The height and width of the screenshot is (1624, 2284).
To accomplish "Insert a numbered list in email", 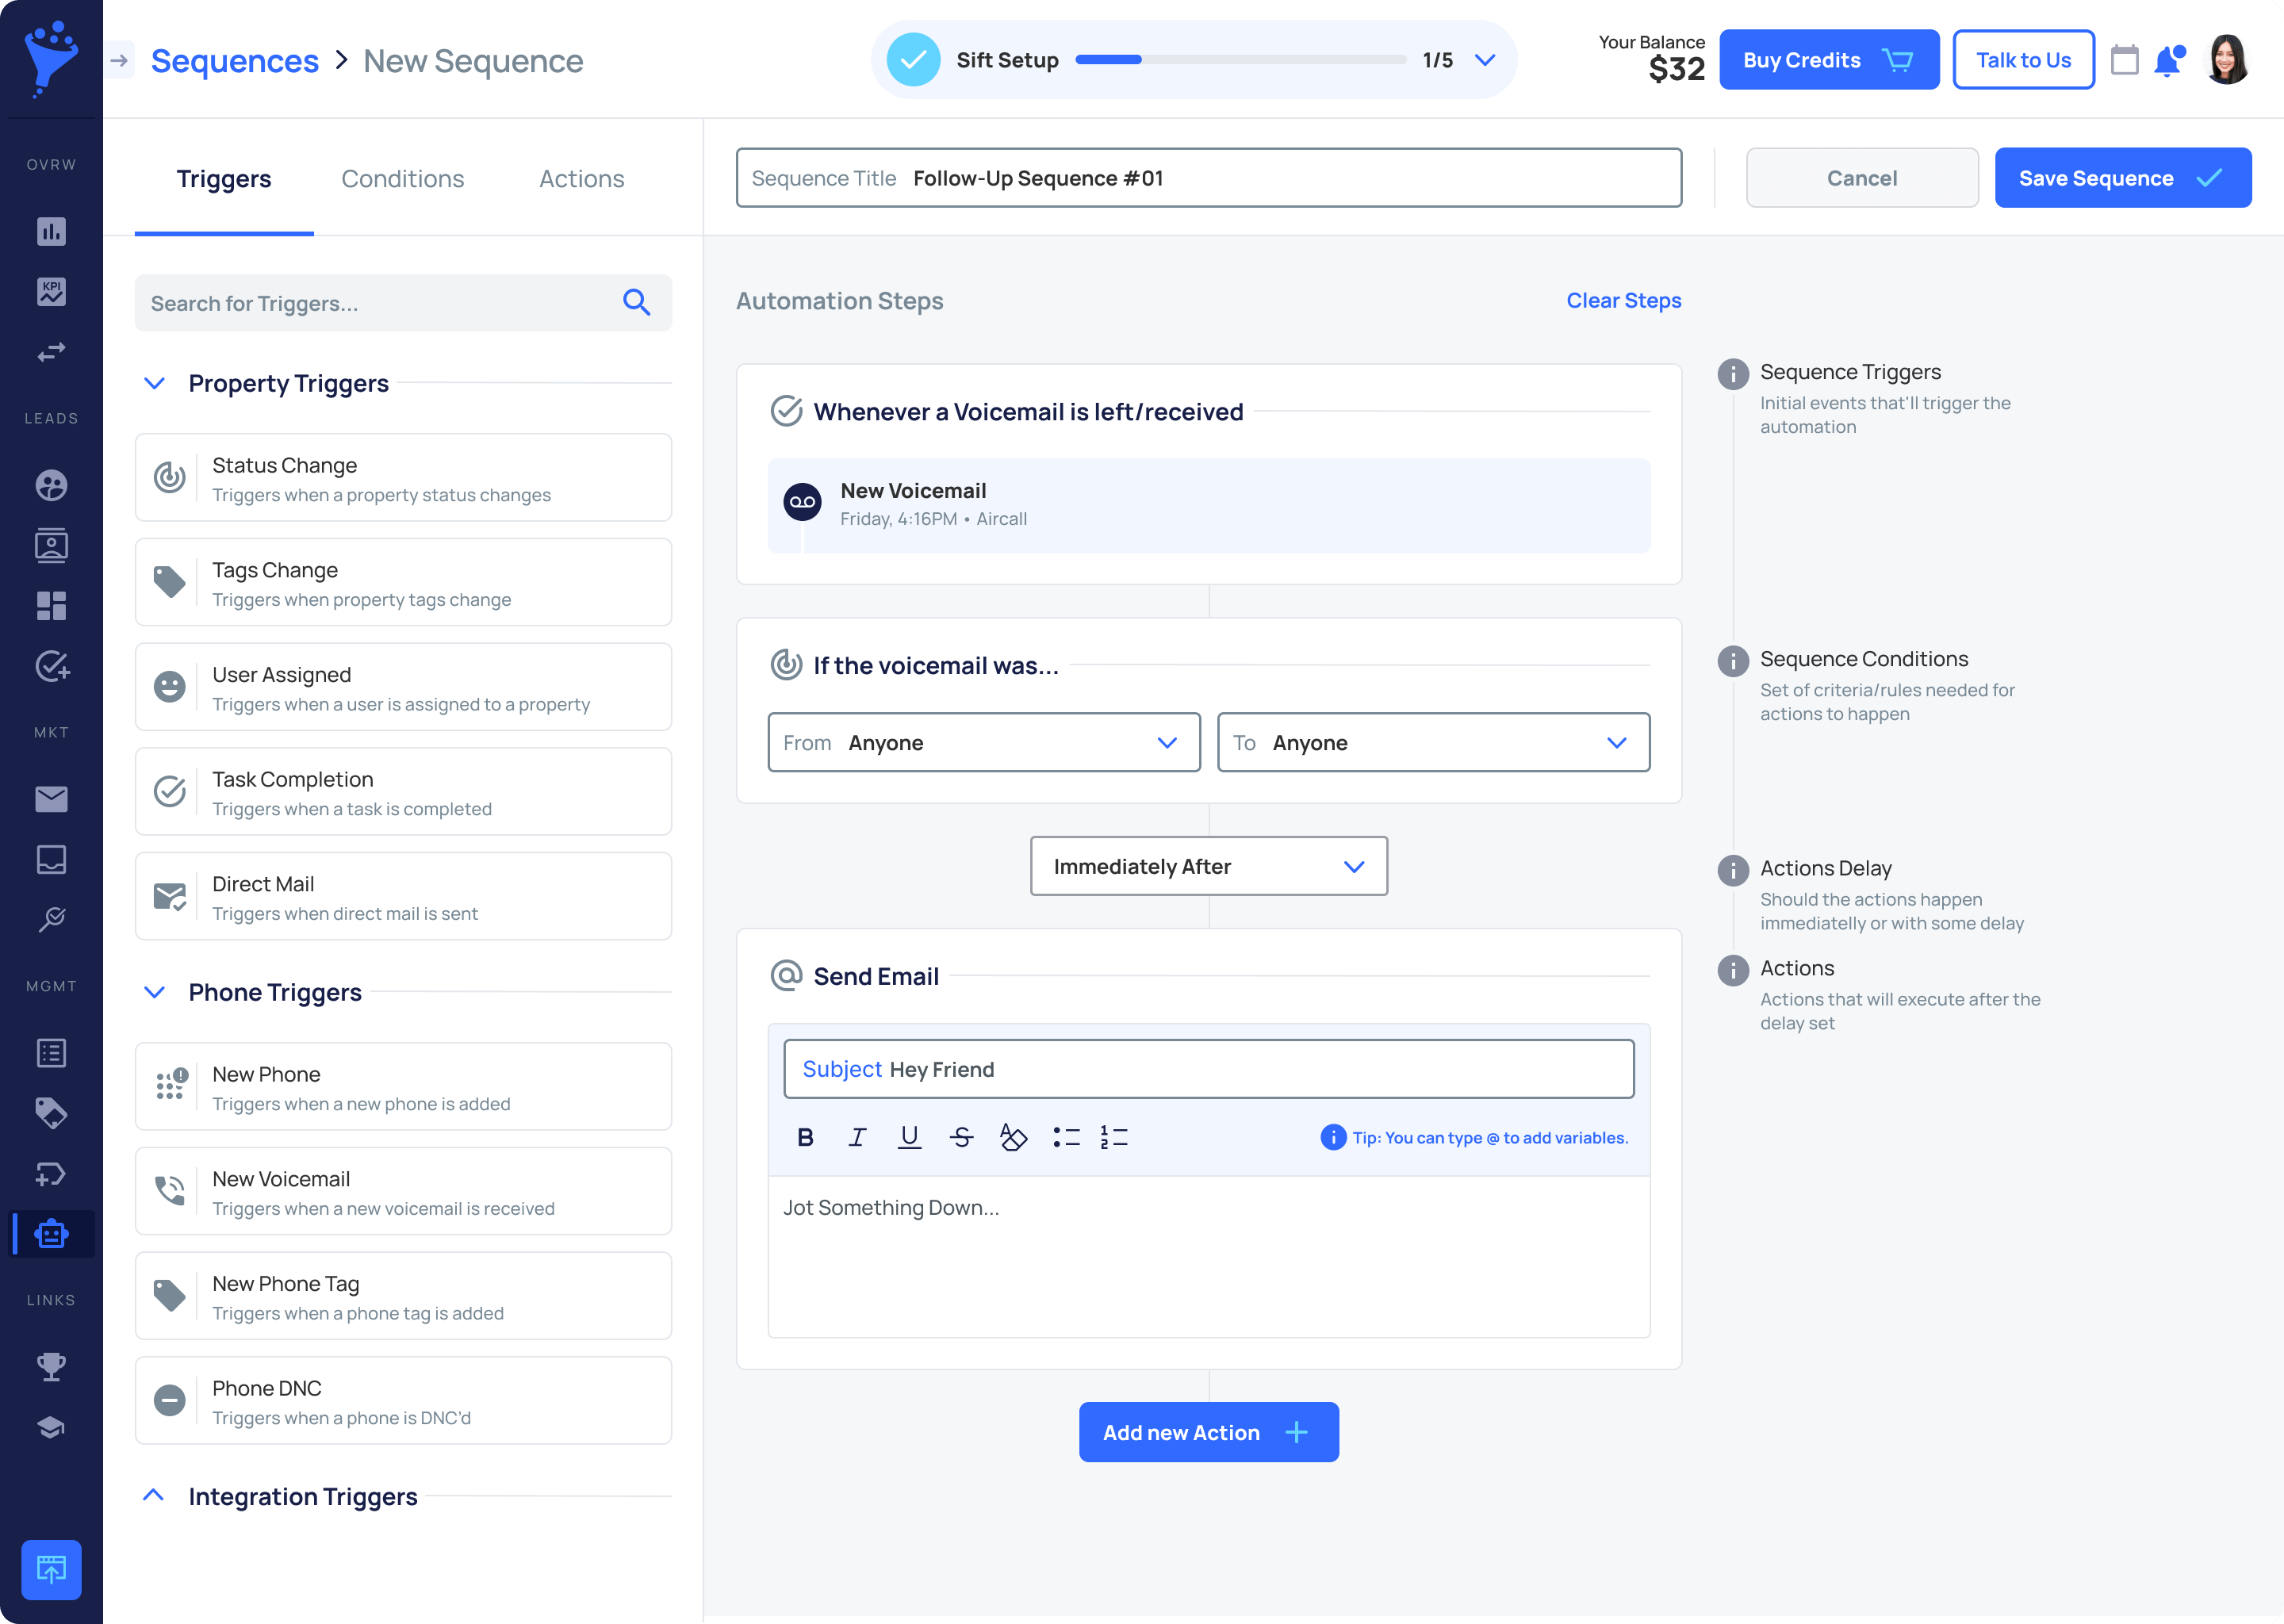I will (1113, 1137).
